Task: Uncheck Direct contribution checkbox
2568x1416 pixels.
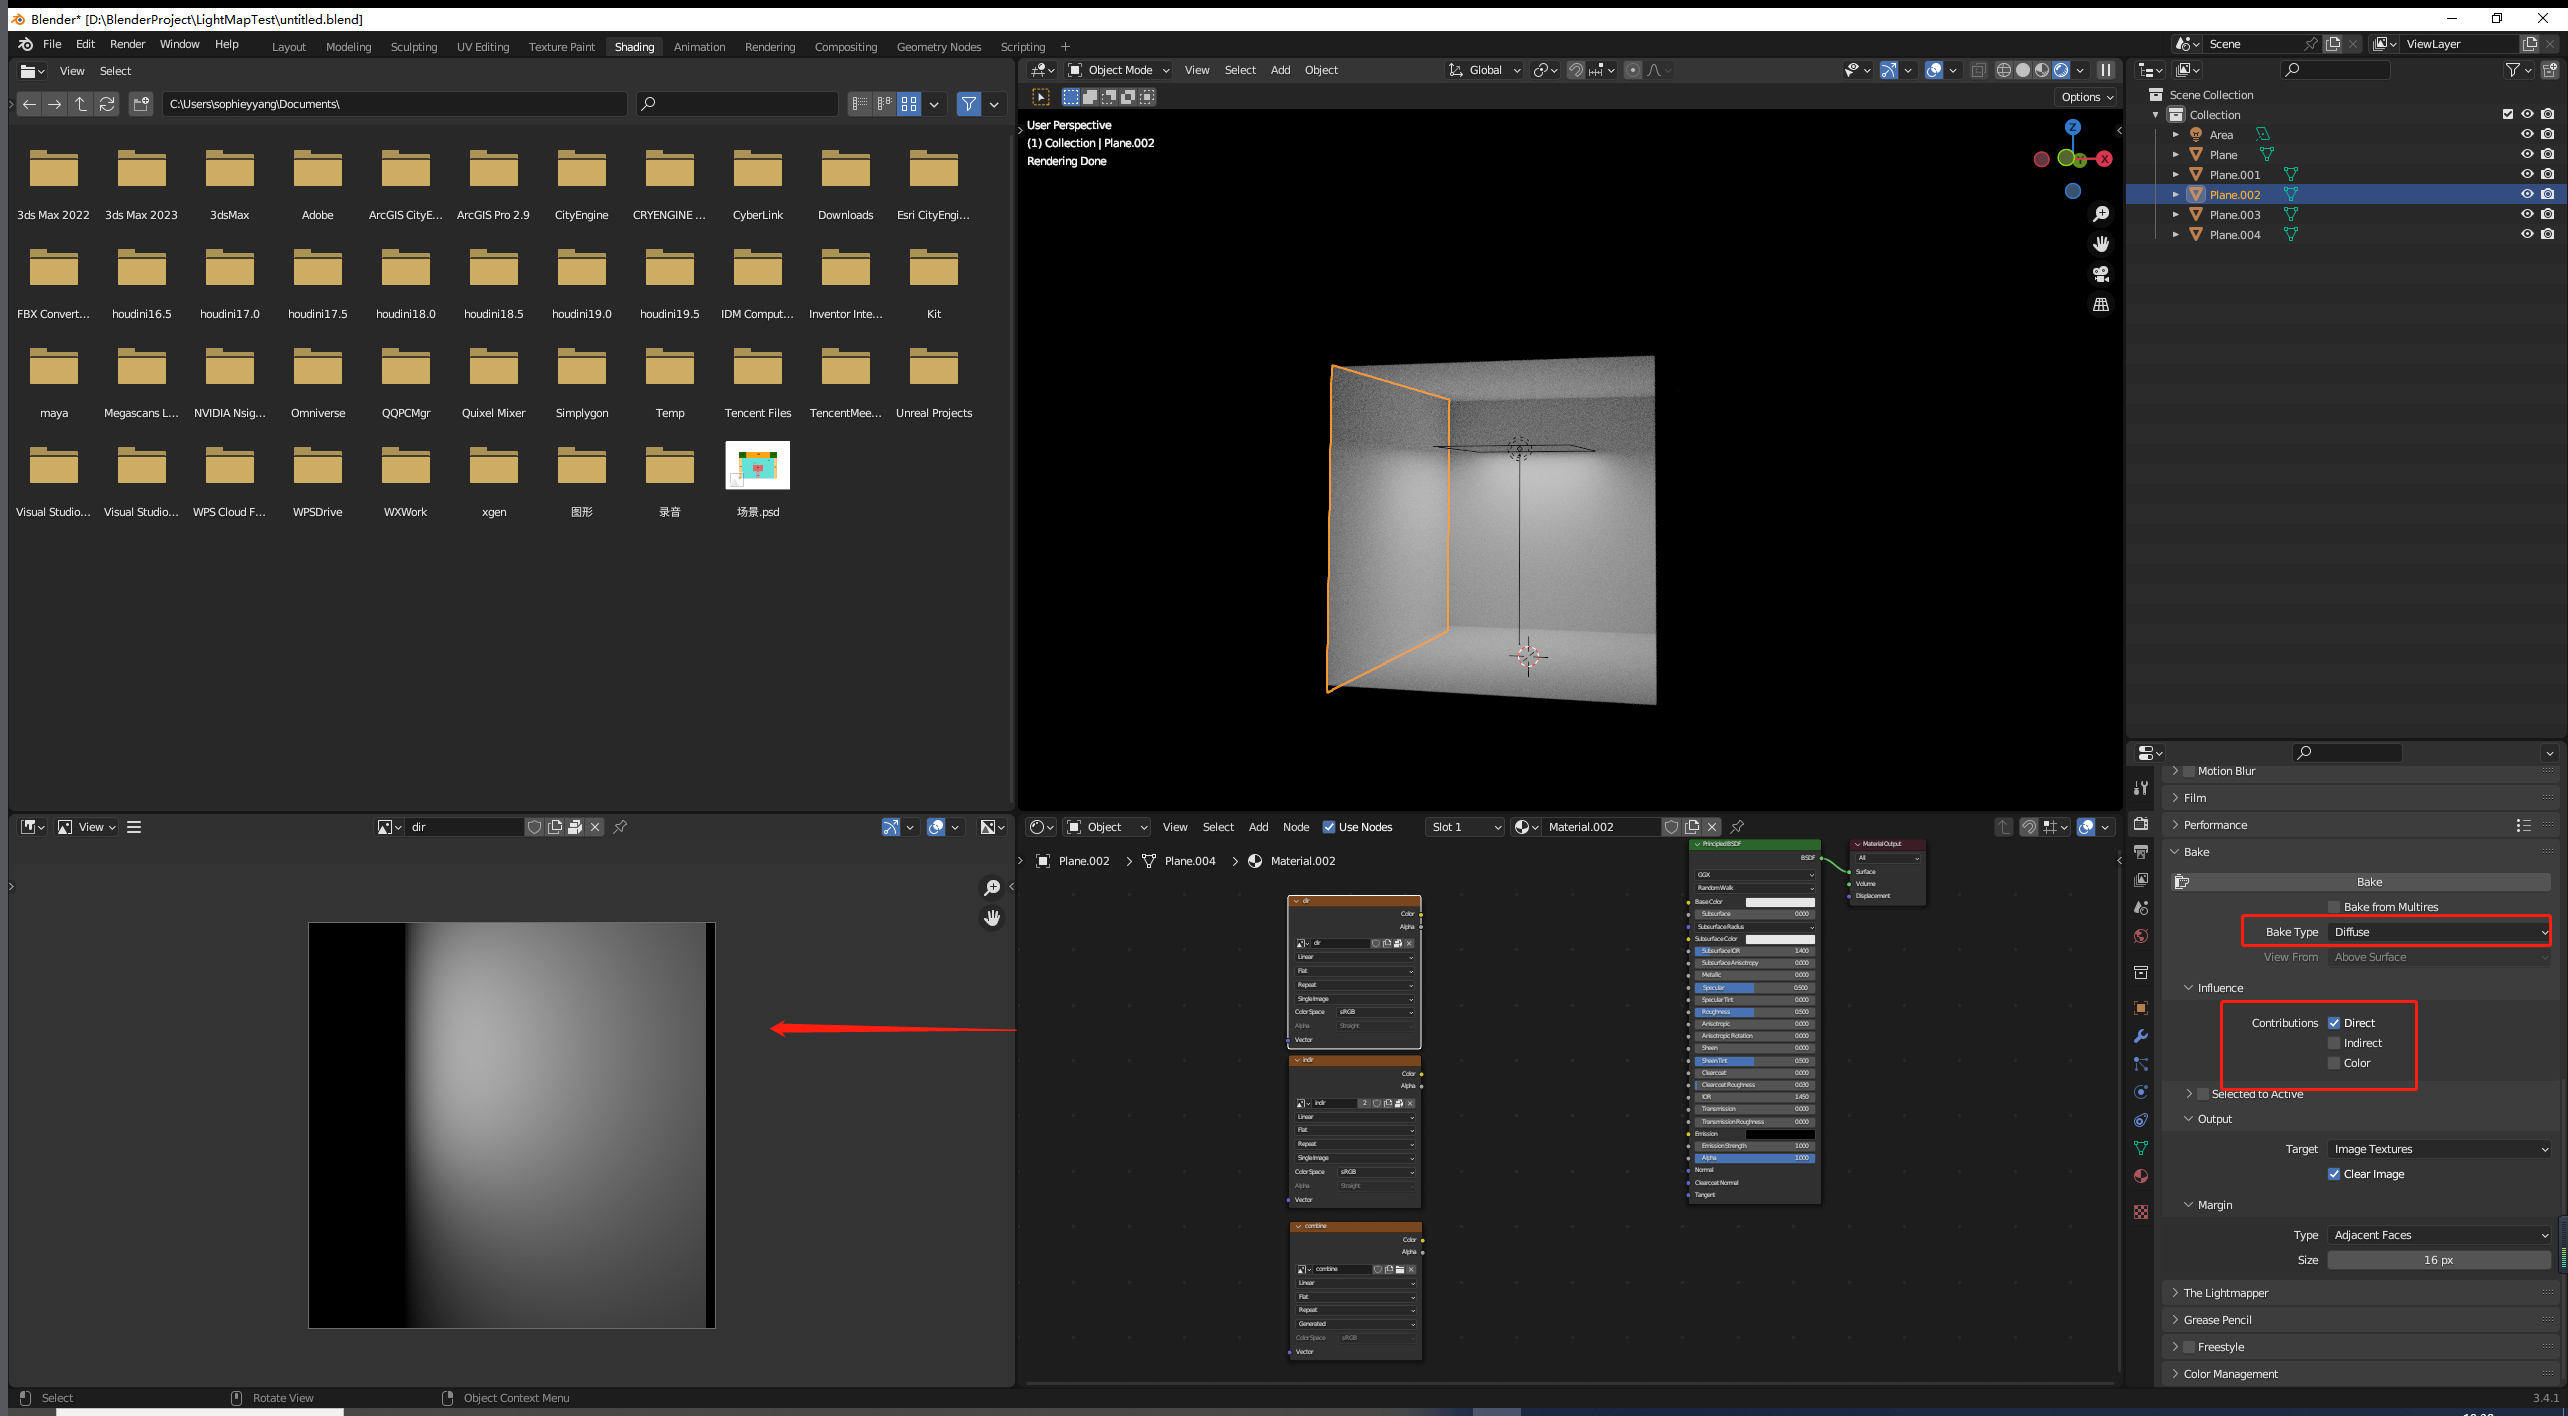Action: (x=2334, y=1023)
